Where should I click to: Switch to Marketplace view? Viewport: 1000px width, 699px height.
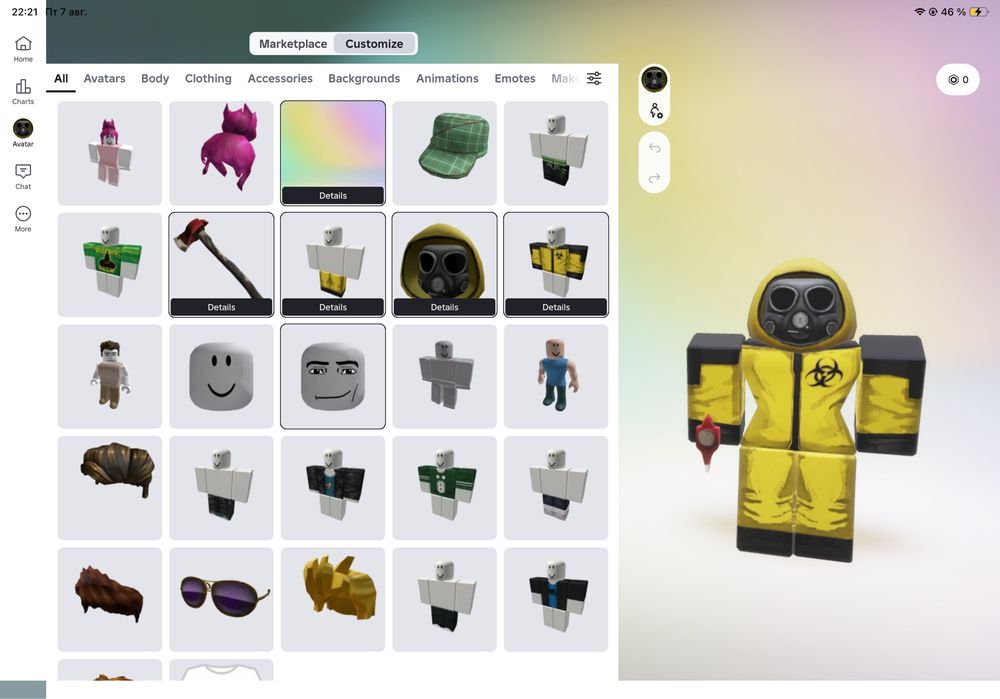pos(293,44)
